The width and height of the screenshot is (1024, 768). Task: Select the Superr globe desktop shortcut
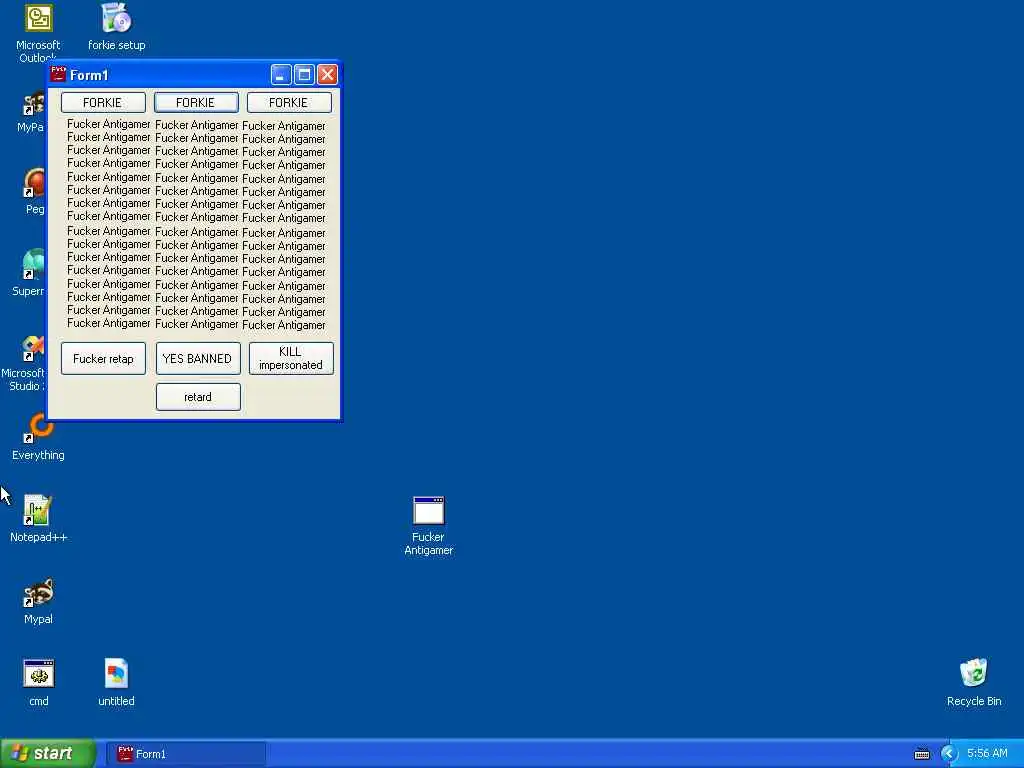click(x=31, y=273)
